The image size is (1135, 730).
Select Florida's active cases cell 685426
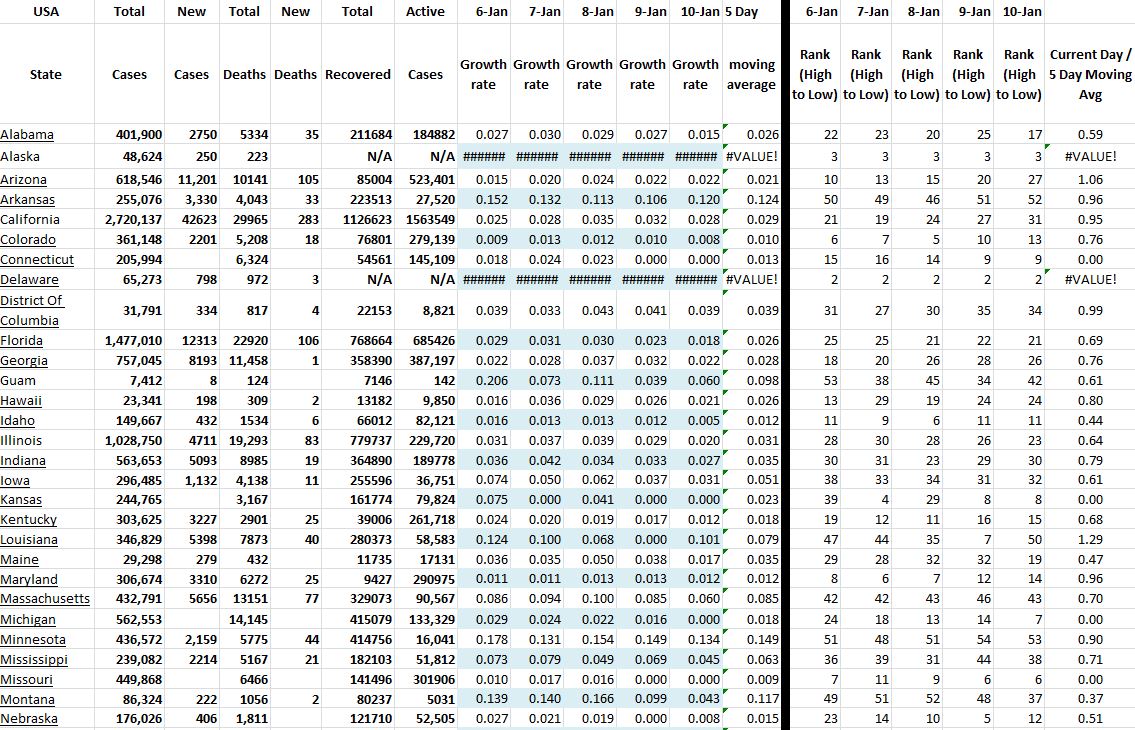point(432,341)
